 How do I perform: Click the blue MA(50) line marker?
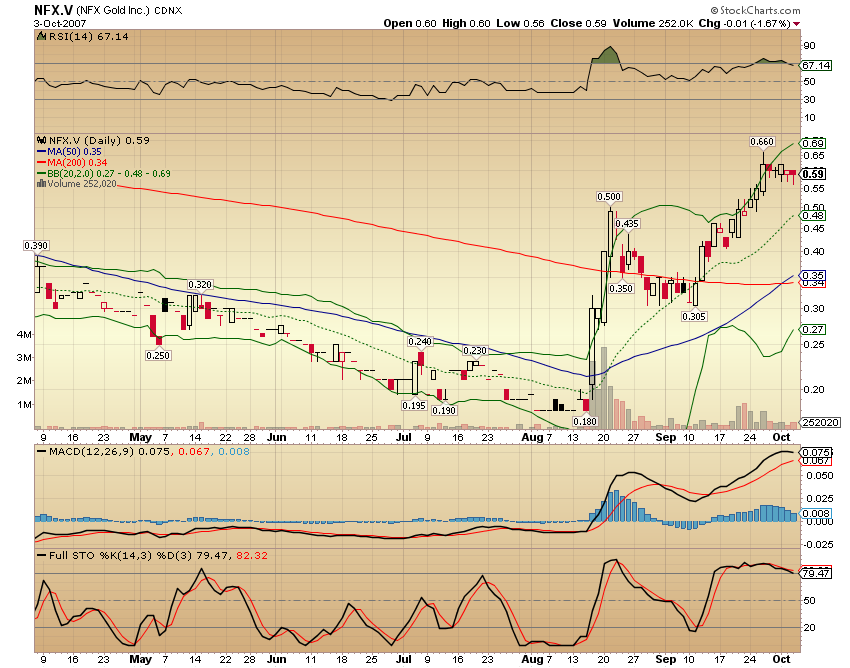43,151
